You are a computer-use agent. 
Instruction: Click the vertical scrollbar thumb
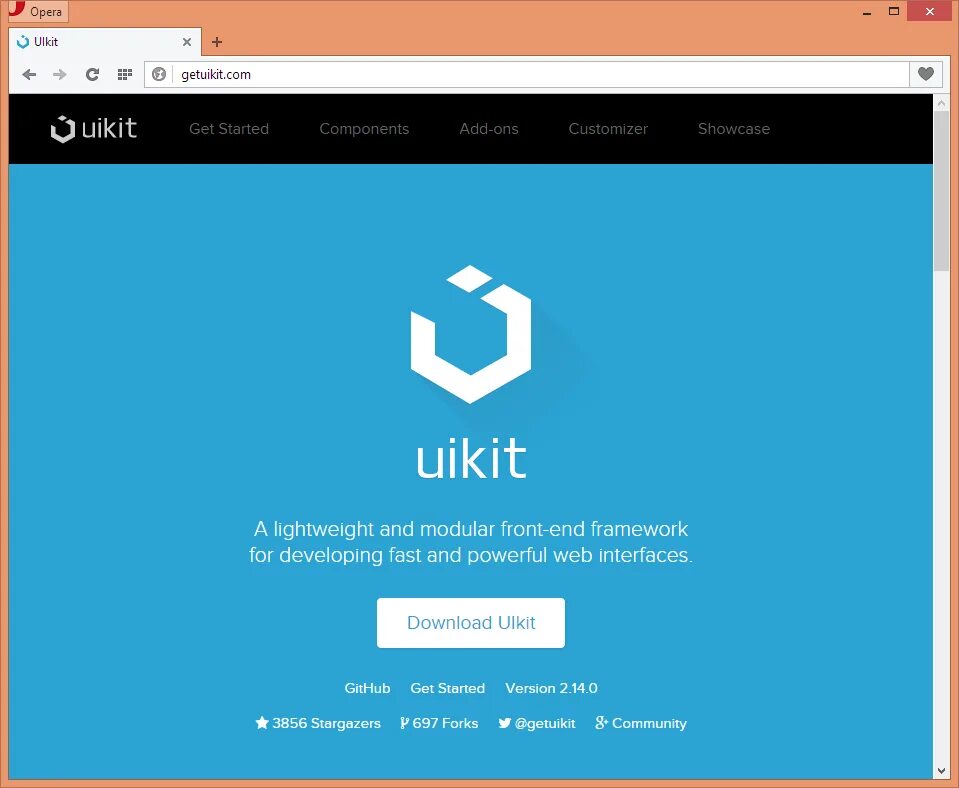(x=941, y=190)
